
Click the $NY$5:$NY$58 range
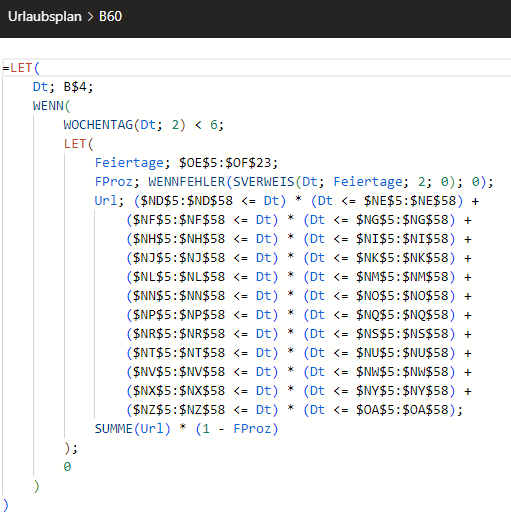pos(402,390)
